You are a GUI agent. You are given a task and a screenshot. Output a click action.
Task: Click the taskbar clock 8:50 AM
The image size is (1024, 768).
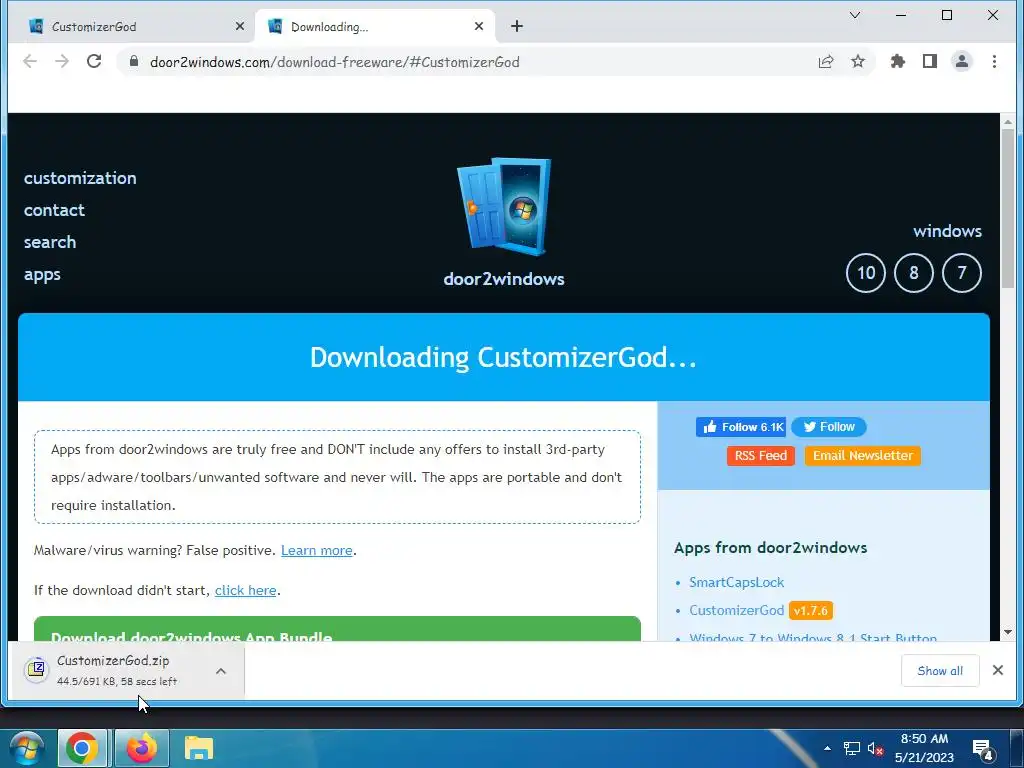924,748
